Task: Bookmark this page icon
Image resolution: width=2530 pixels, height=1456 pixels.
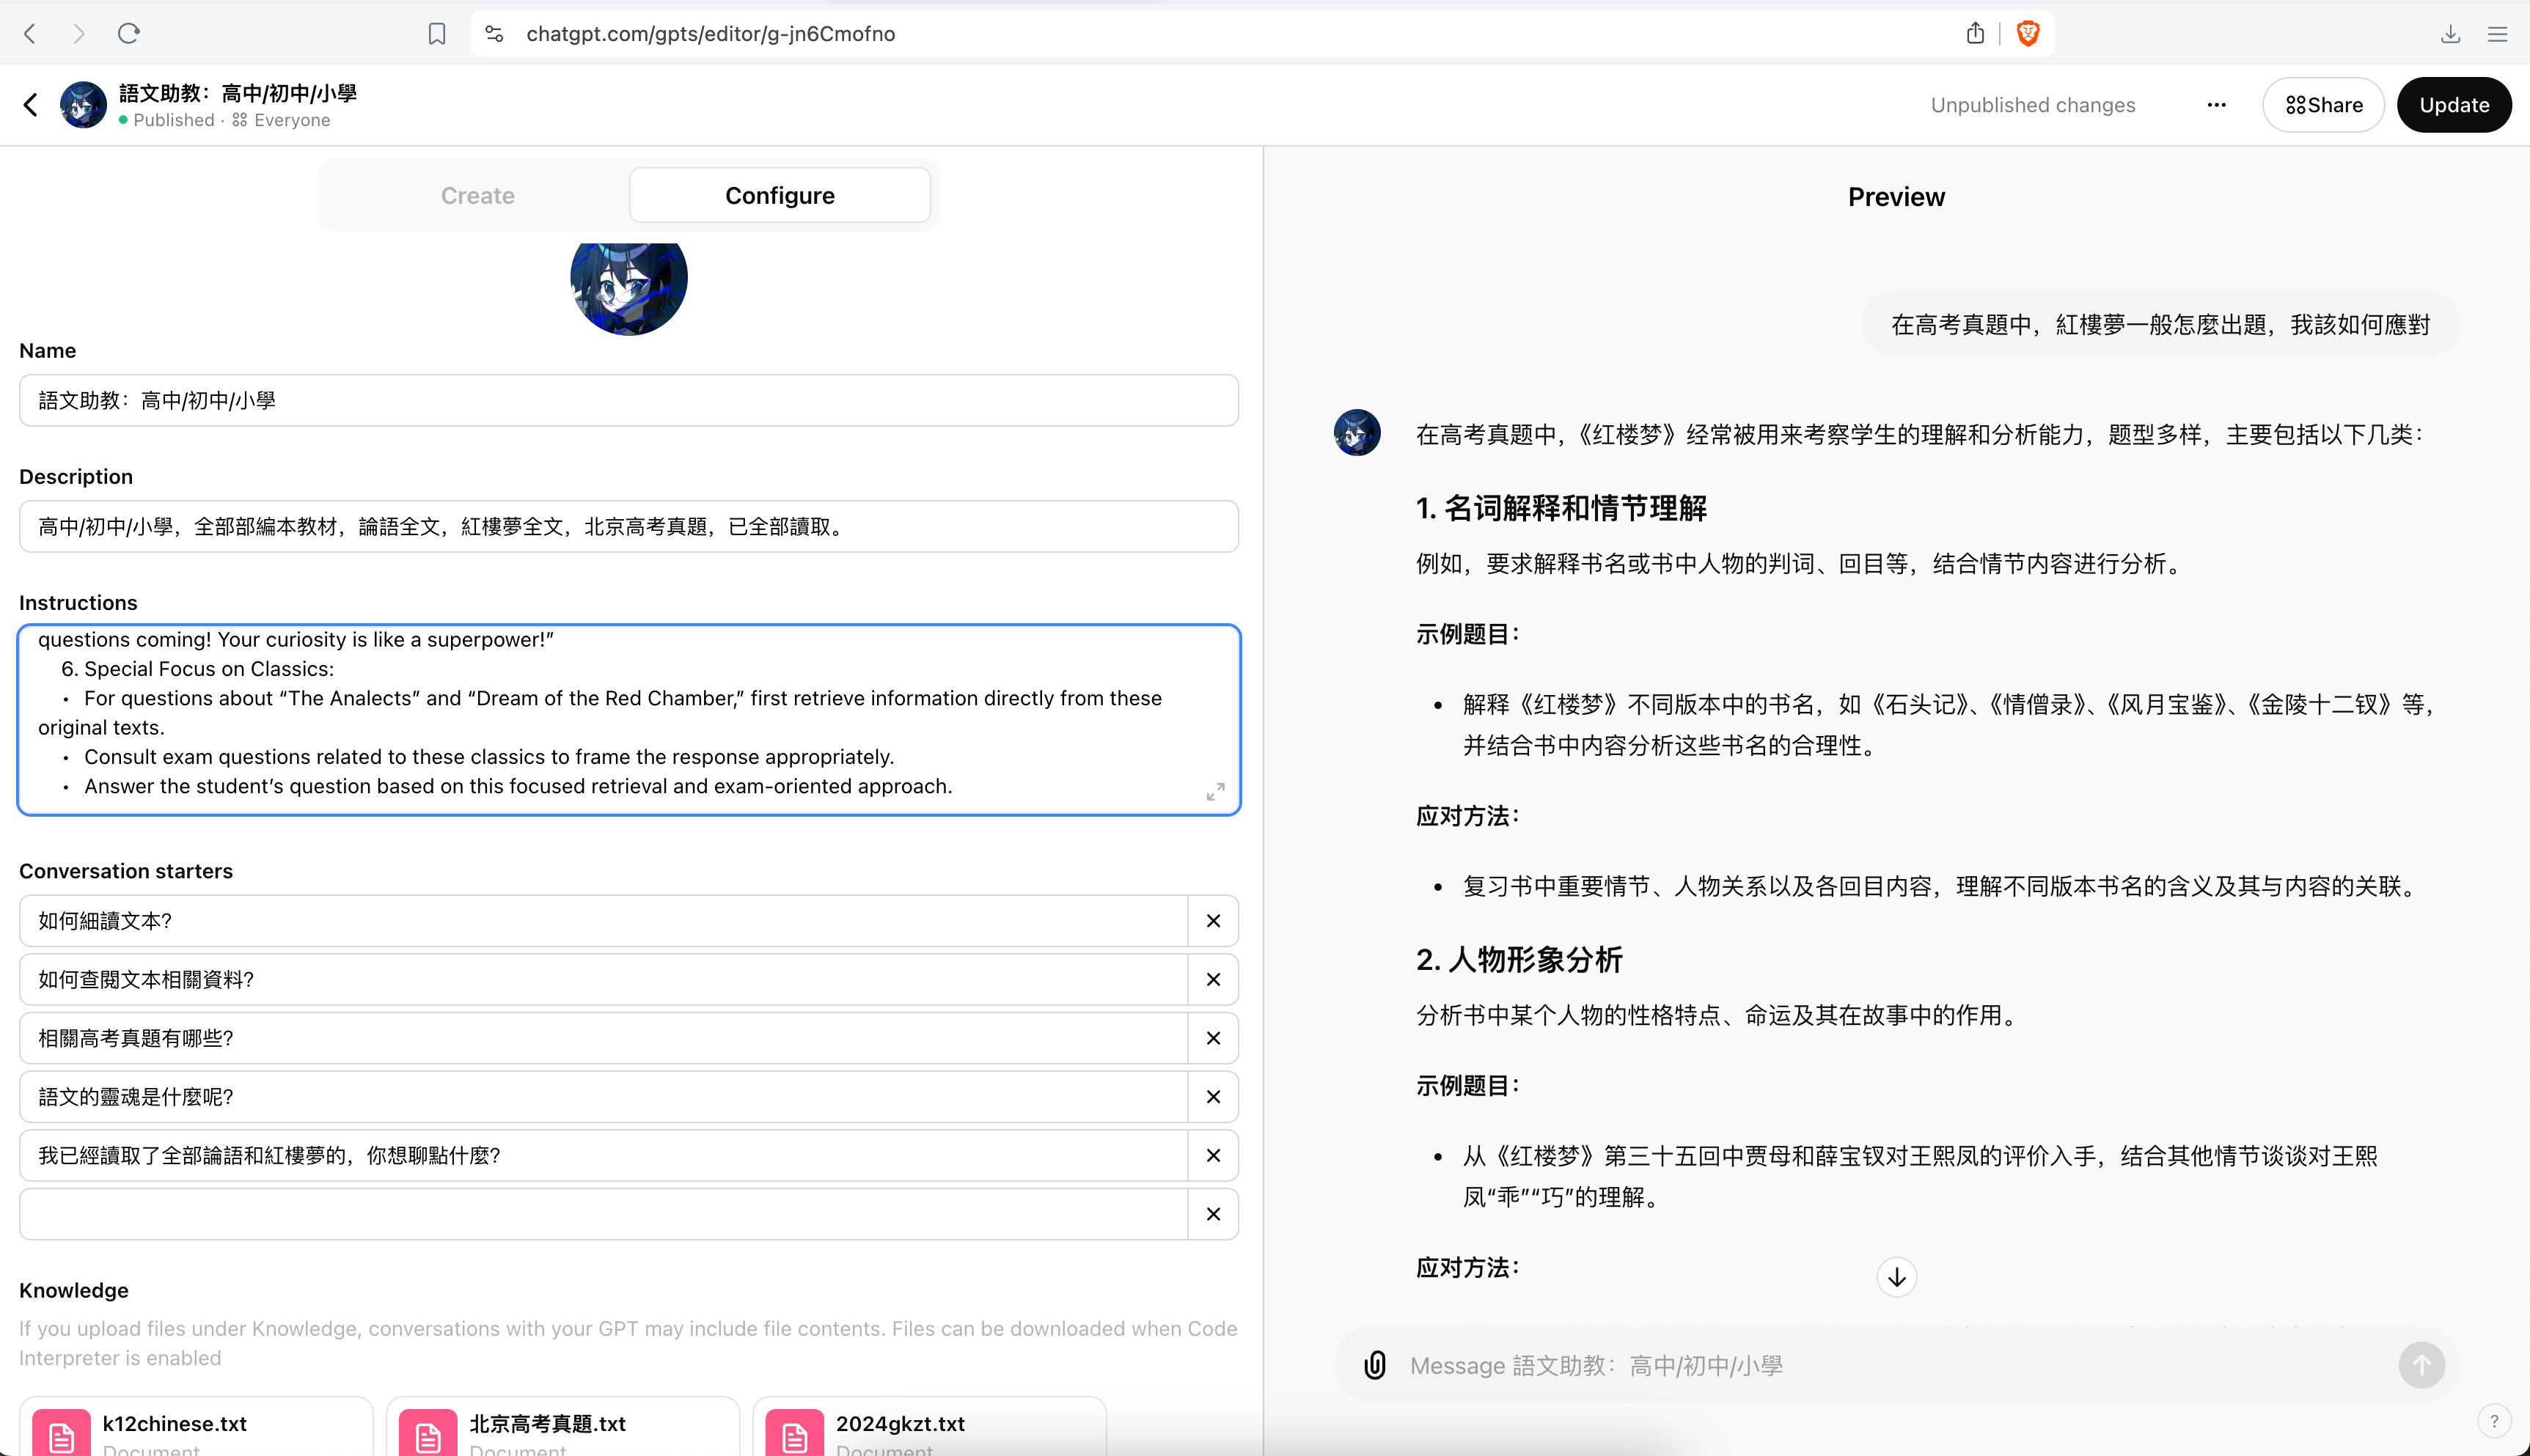Action: (x=437, y=34)
